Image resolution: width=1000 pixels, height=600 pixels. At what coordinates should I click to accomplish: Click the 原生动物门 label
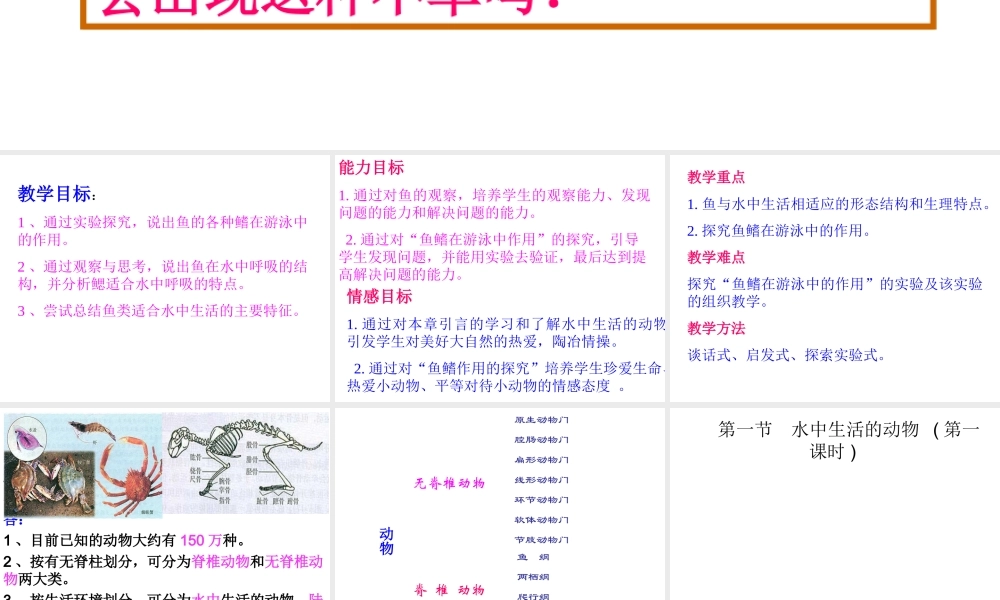pos(541,420)
